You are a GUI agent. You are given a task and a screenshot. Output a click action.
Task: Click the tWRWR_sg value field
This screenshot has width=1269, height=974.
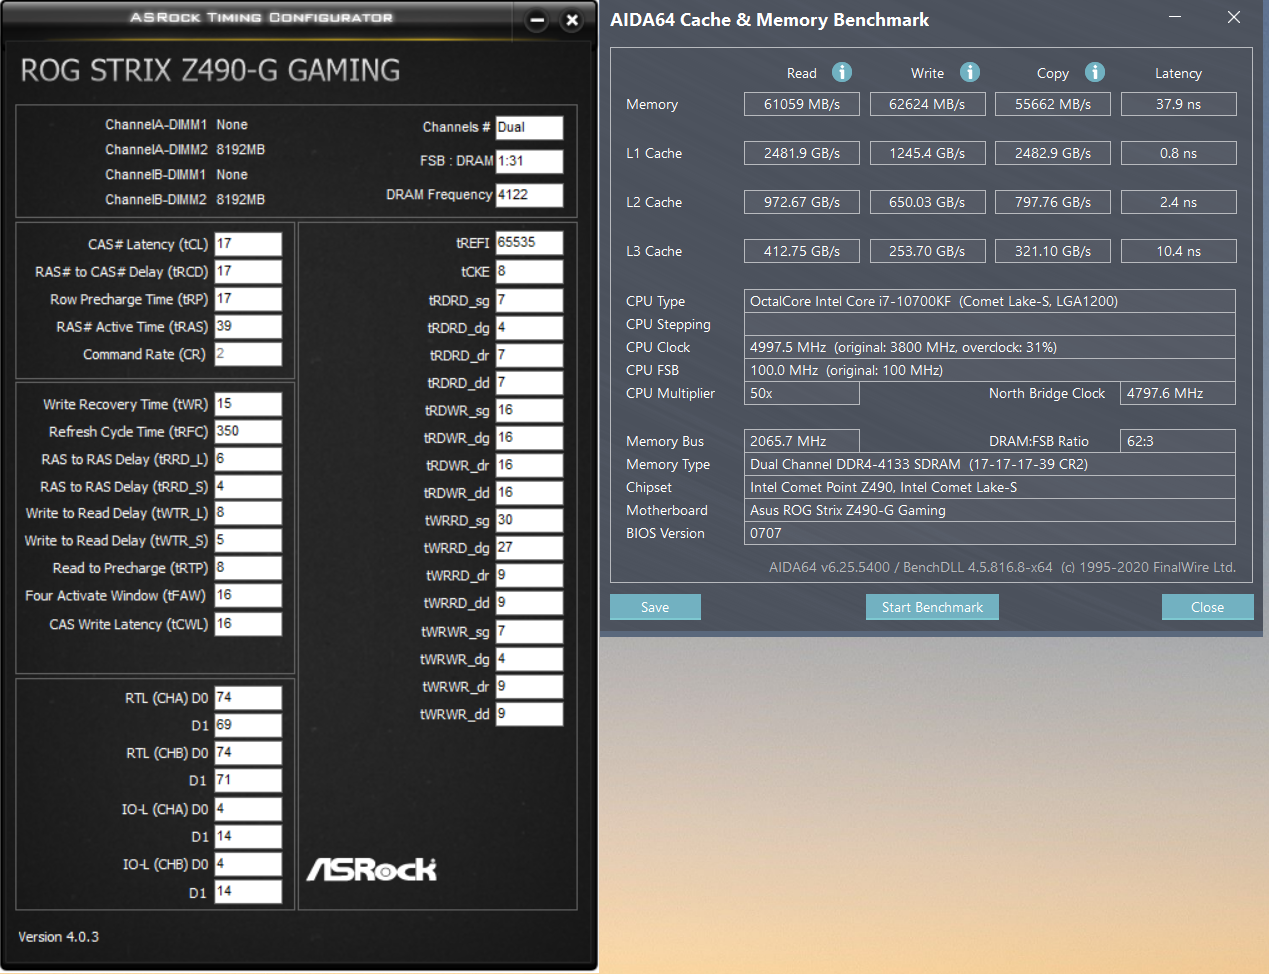529,632
